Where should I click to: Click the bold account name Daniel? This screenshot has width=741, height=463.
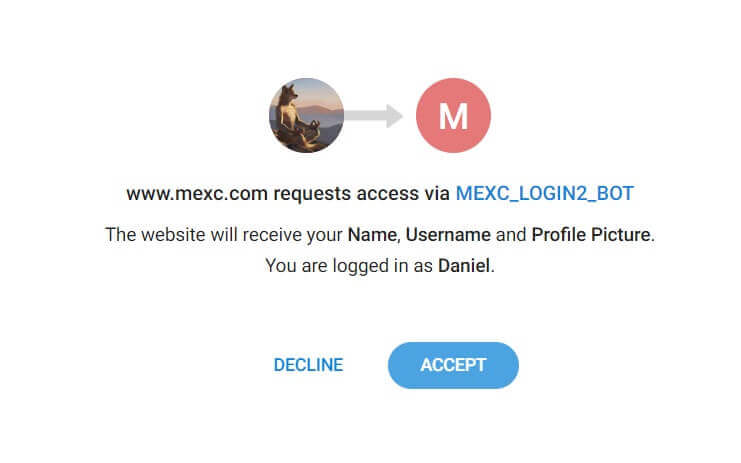point(463,266)
